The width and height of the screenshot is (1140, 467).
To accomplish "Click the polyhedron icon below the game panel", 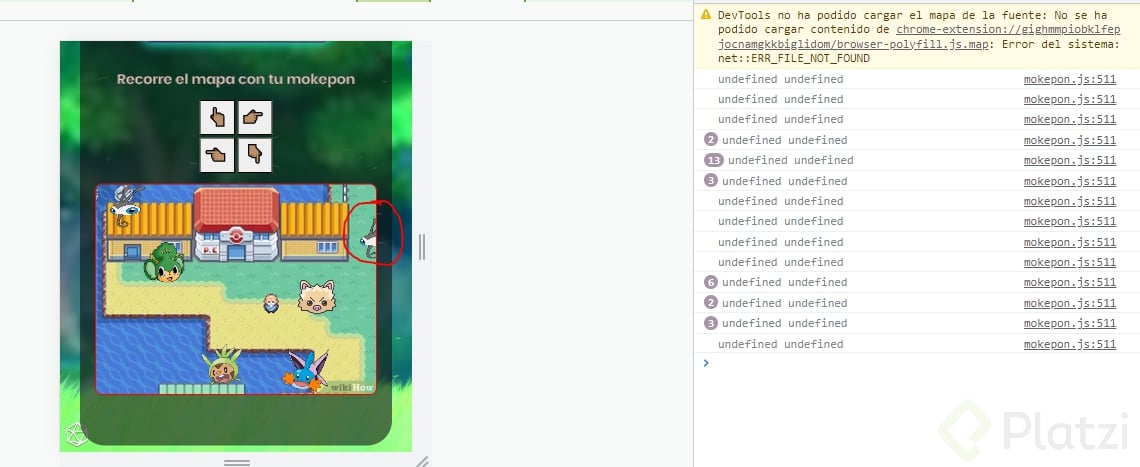I will point(76,435).
